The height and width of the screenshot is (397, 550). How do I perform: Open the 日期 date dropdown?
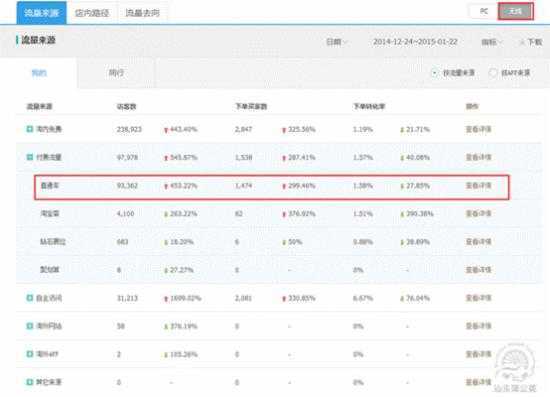pyautogui.click(x=336, y=42)
